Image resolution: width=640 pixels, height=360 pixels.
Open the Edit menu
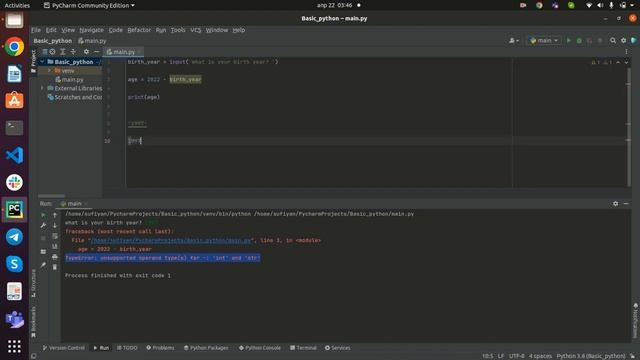[x=51, y=30]
